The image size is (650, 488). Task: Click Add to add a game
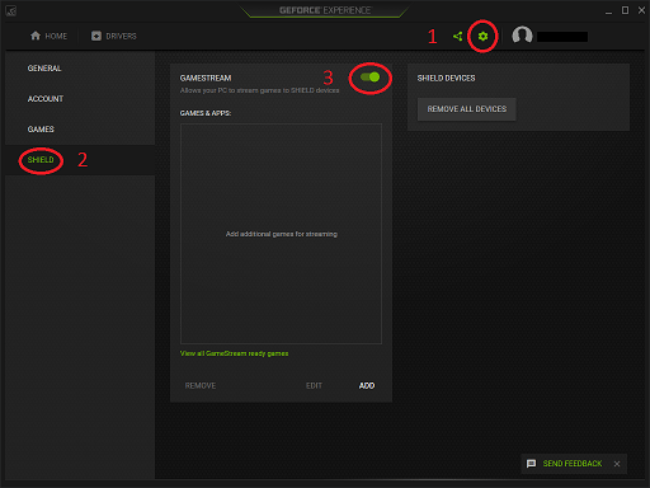[x=367, y=385]
